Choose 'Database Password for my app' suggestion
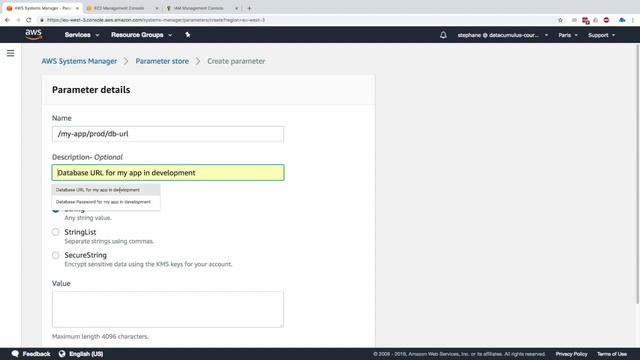The height and width of the screenshot is (360, 640). [106, 202]
